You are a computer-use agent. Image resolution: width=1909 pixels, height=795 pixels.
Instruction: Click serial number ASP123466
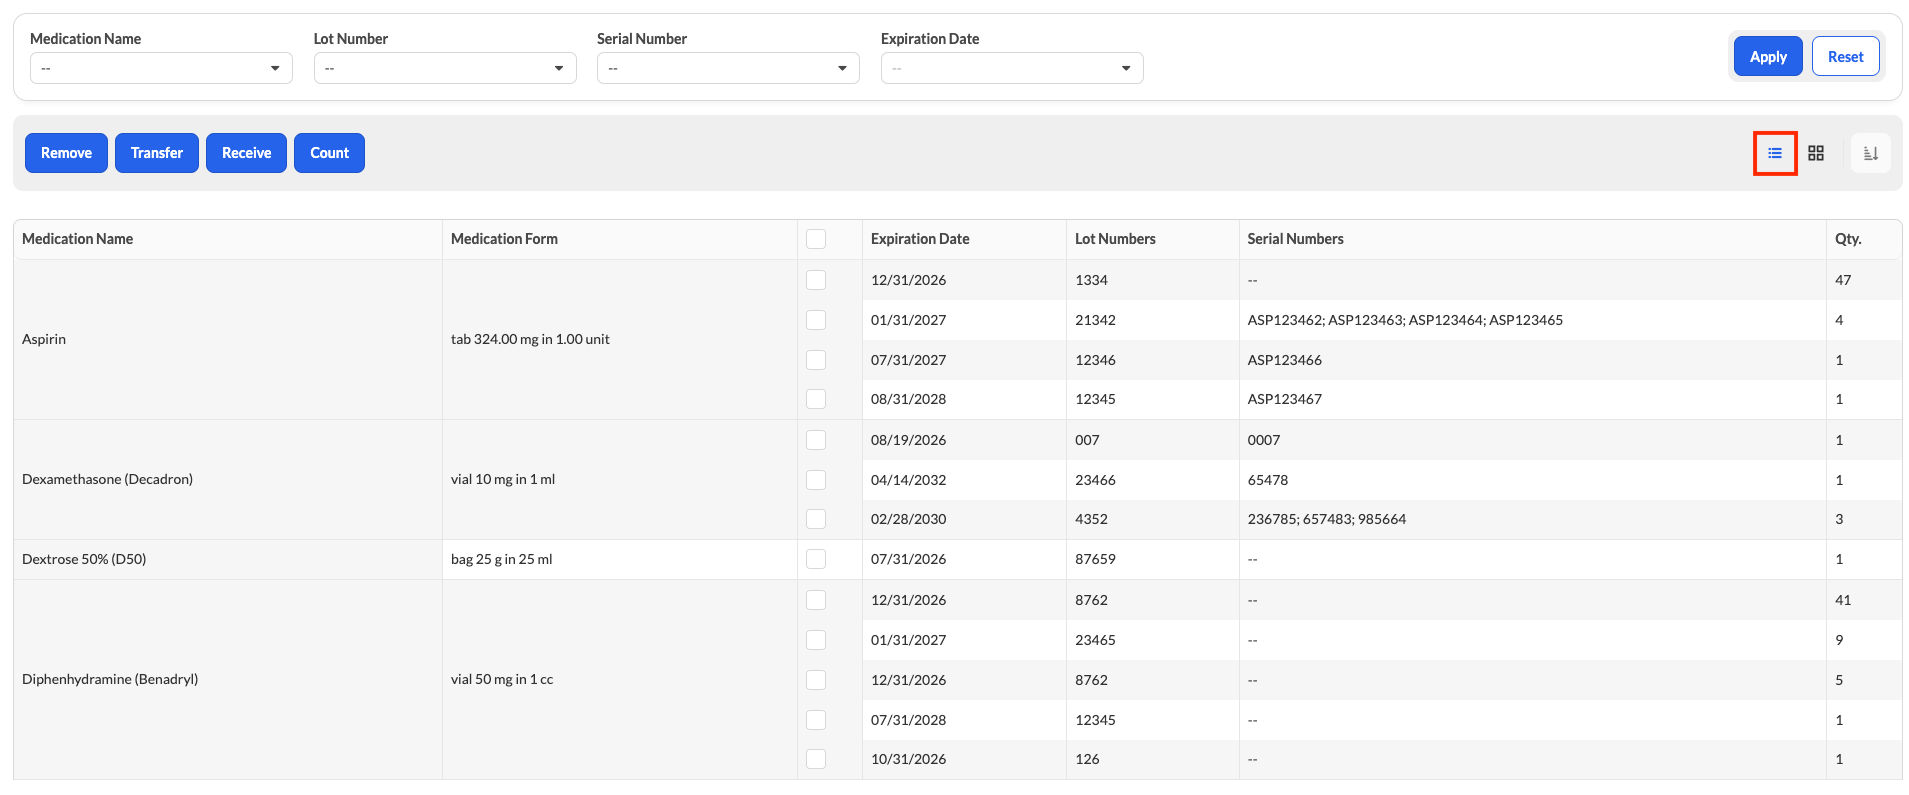[x=1284, y=360]
